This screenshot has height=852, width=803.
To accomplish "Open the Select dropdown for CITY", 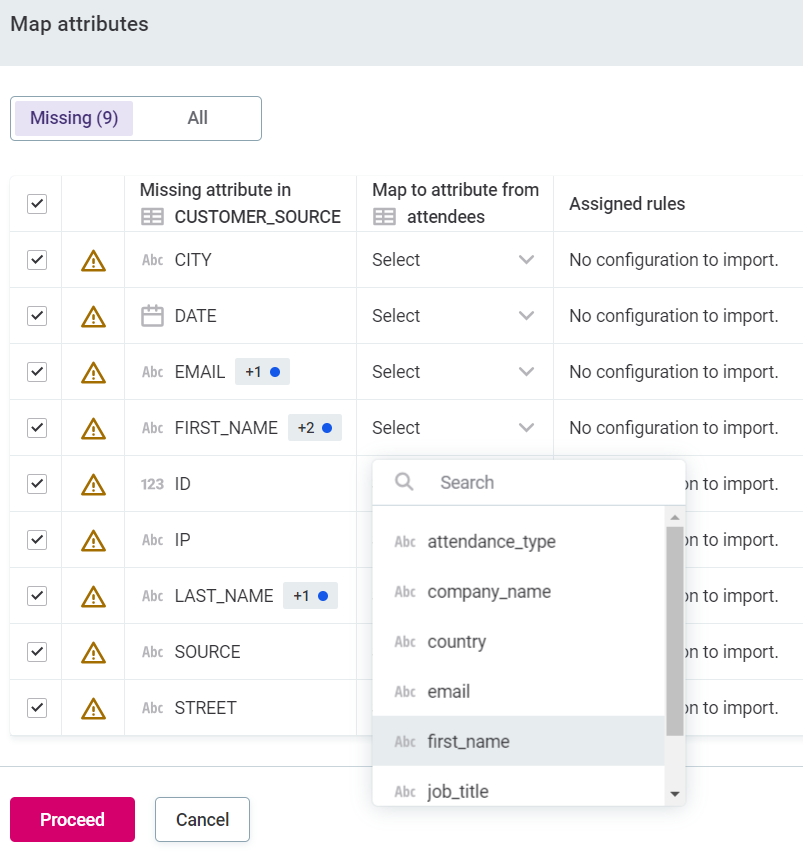I will 454,260.
